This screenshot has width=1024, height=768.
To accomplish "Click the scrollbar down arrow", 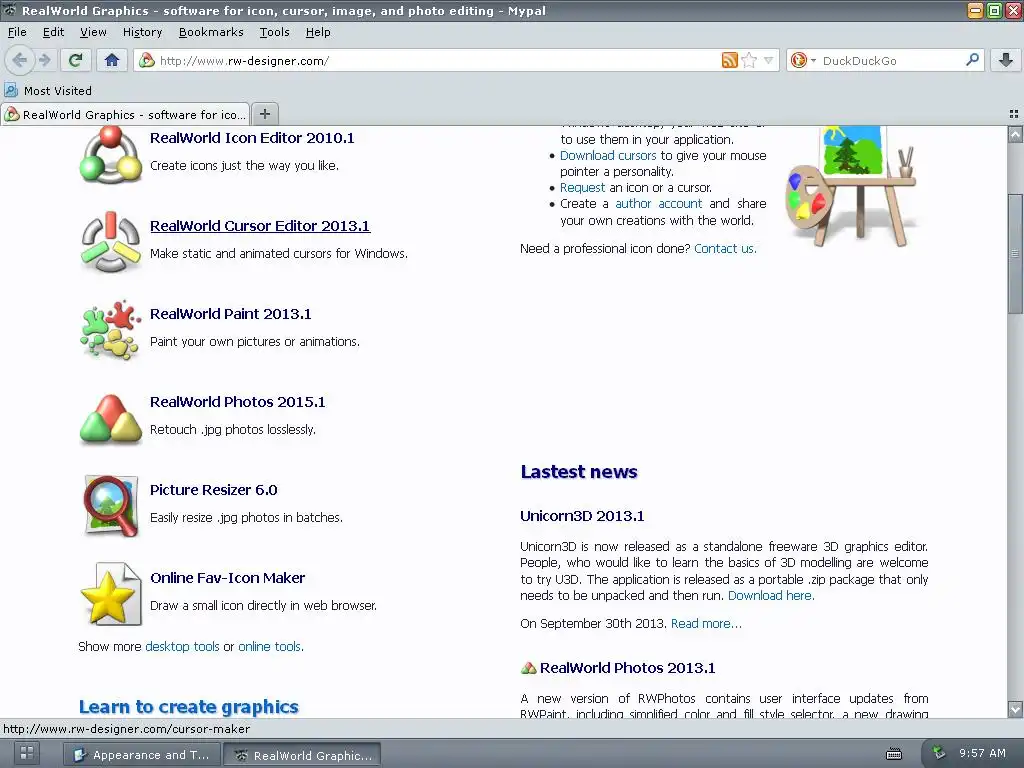I will point(1015,709).
